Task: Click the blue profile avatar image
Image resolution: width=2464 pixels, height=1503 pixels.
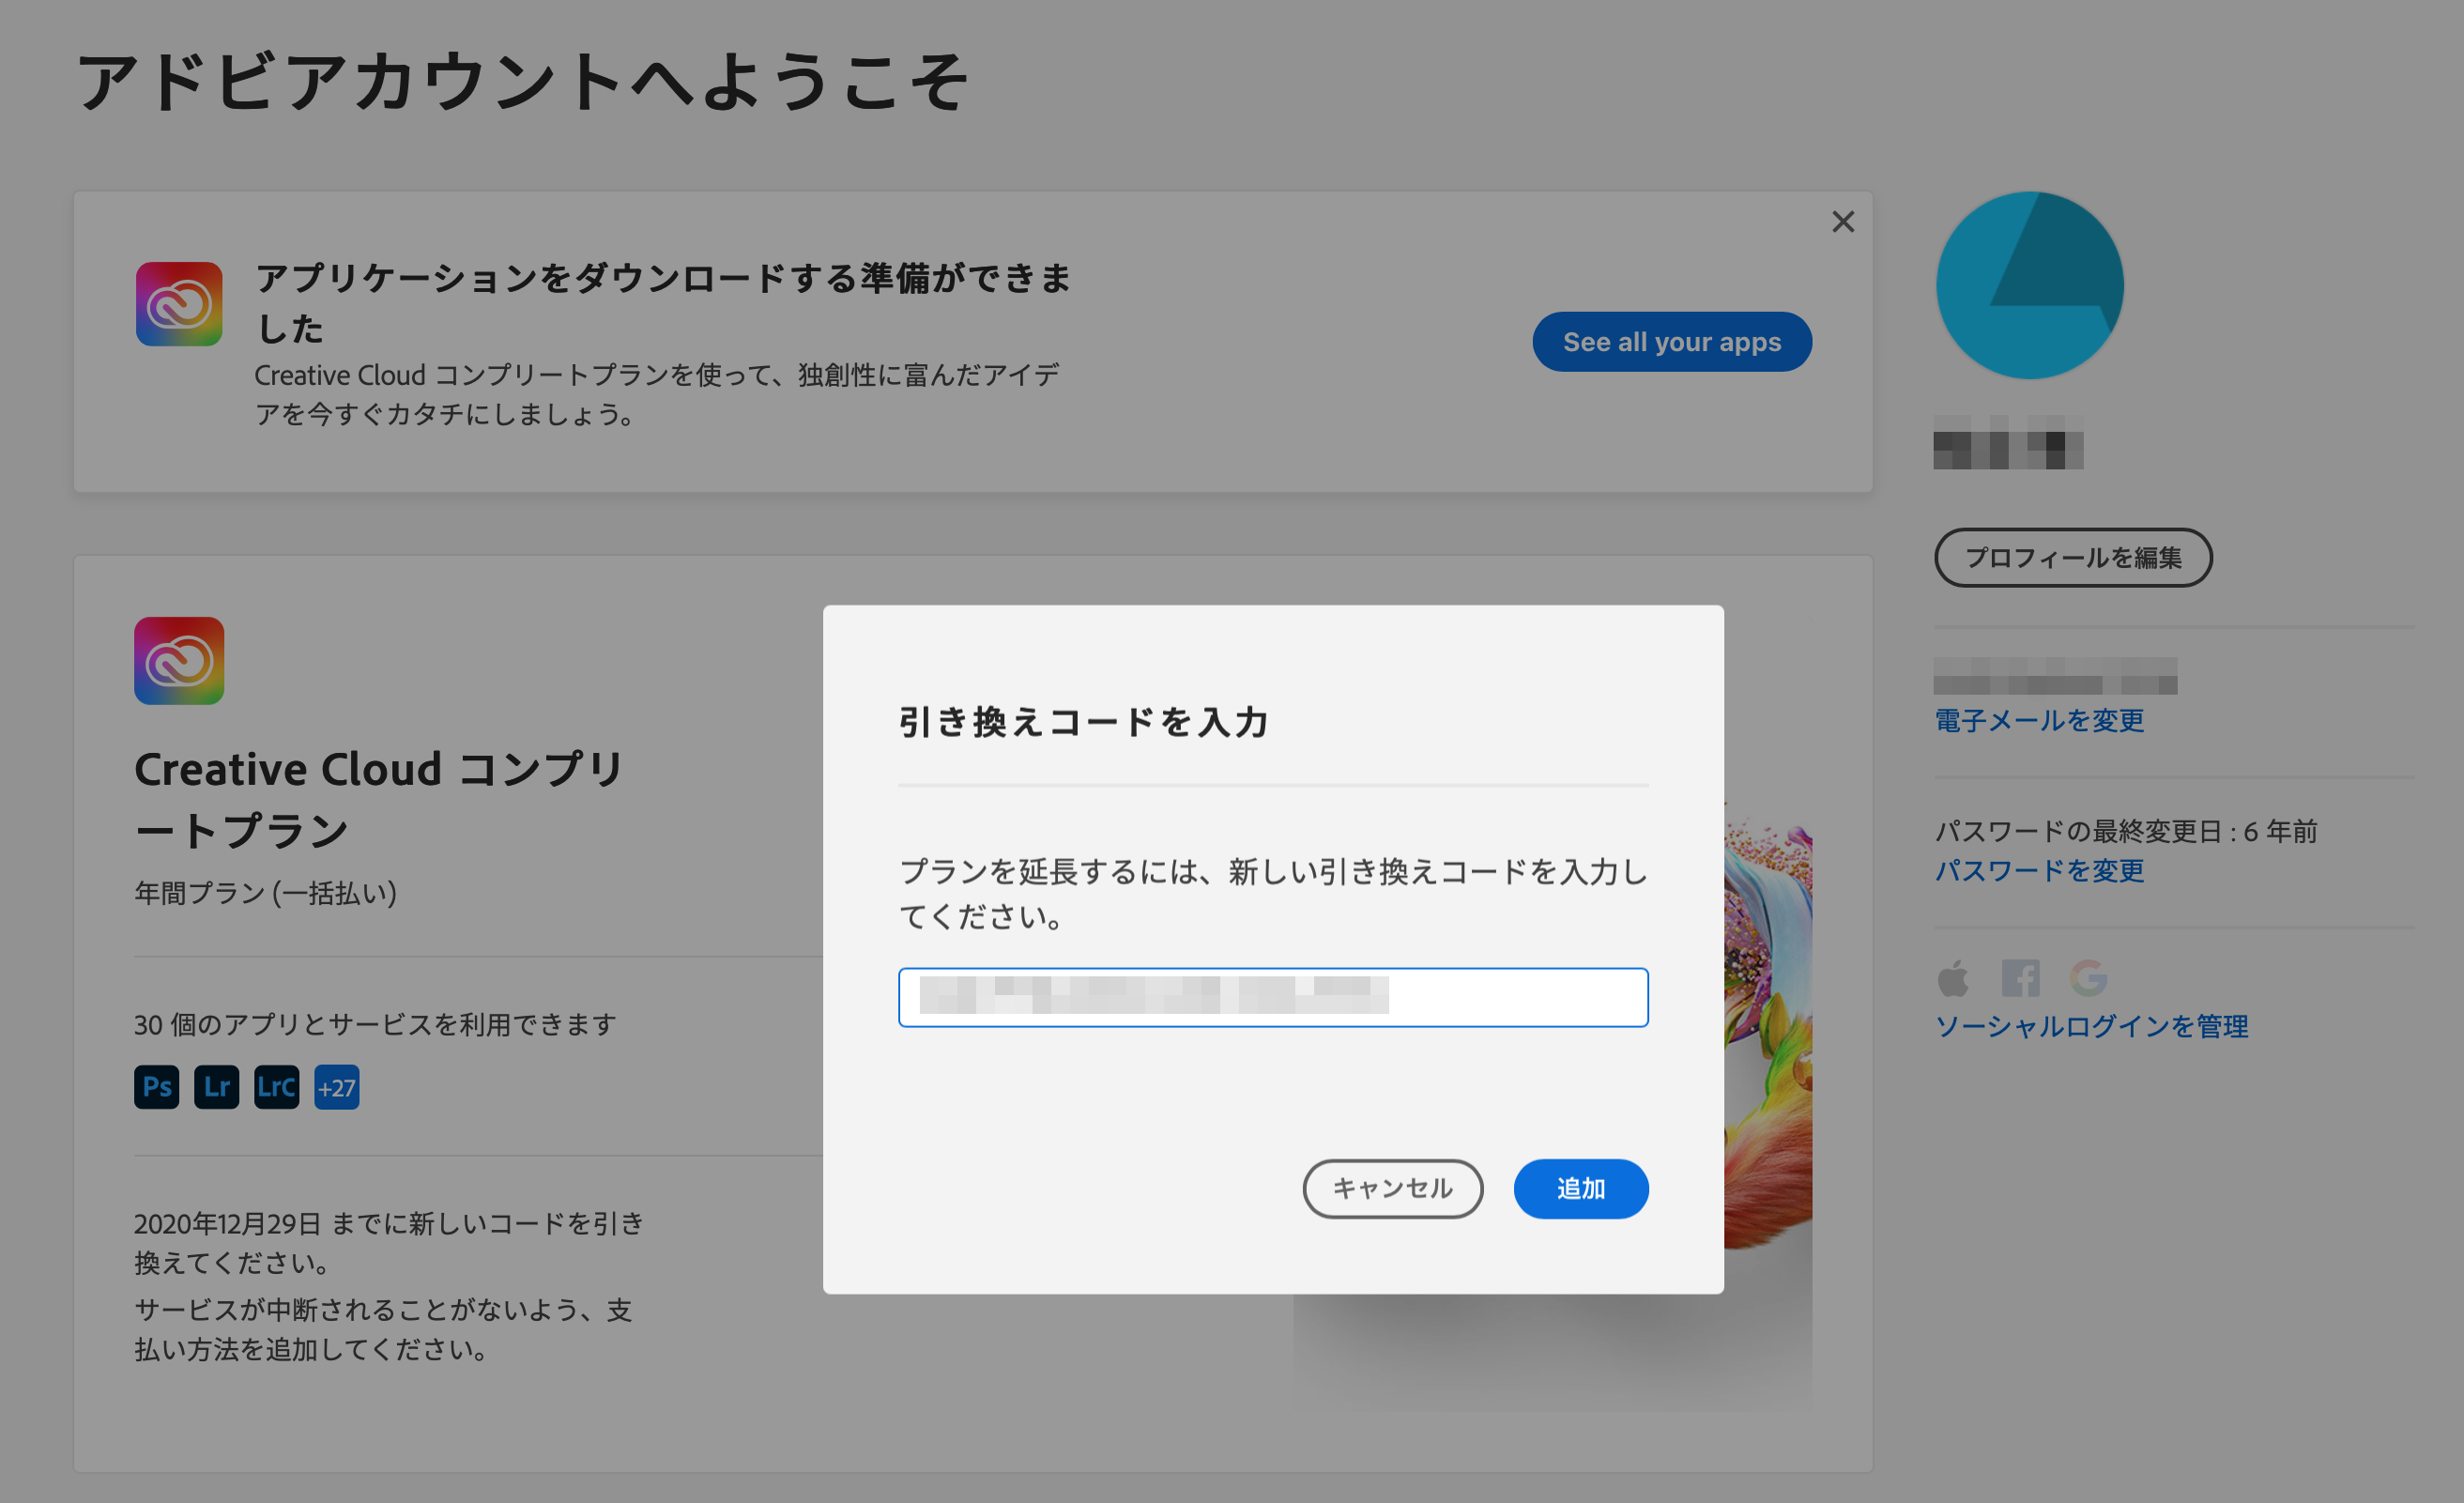Action: point(2030,285)
